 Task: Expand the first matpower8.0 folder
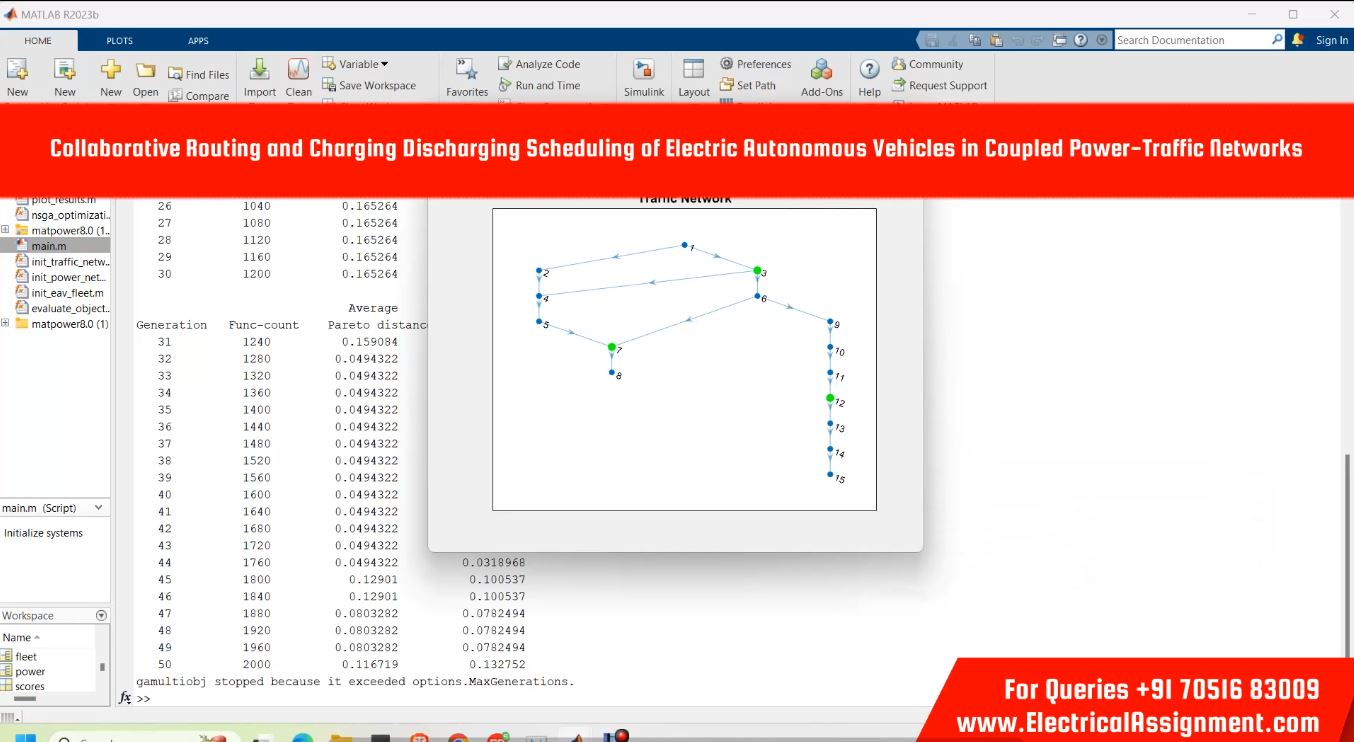coord(6,230)
